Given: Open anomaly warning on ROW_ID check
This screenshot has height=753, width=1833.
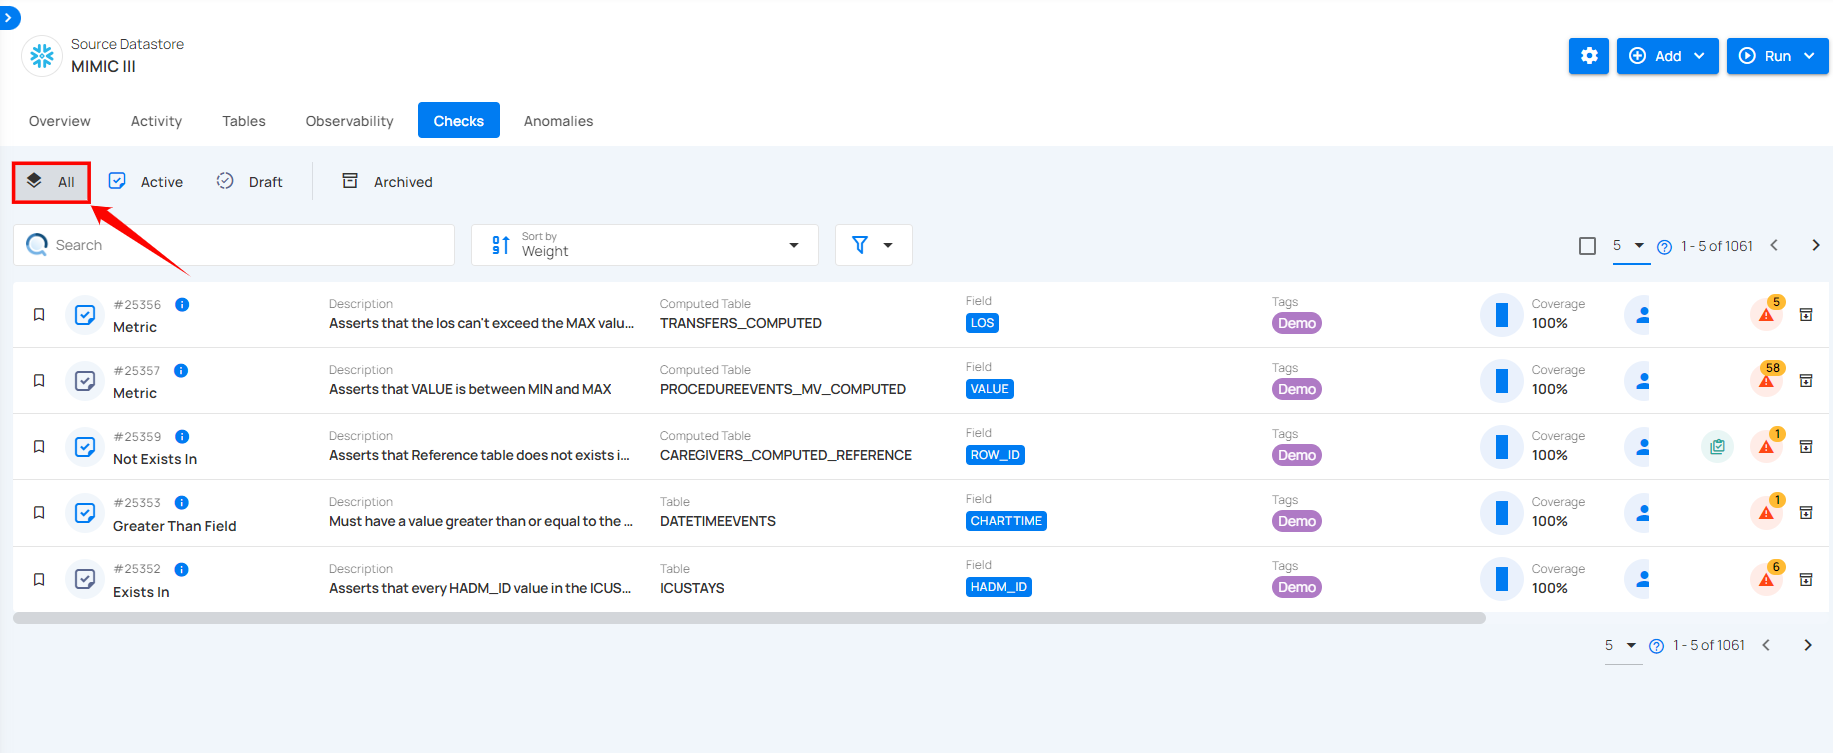Looking at the screenshot, I should (x=1767, y=446).
